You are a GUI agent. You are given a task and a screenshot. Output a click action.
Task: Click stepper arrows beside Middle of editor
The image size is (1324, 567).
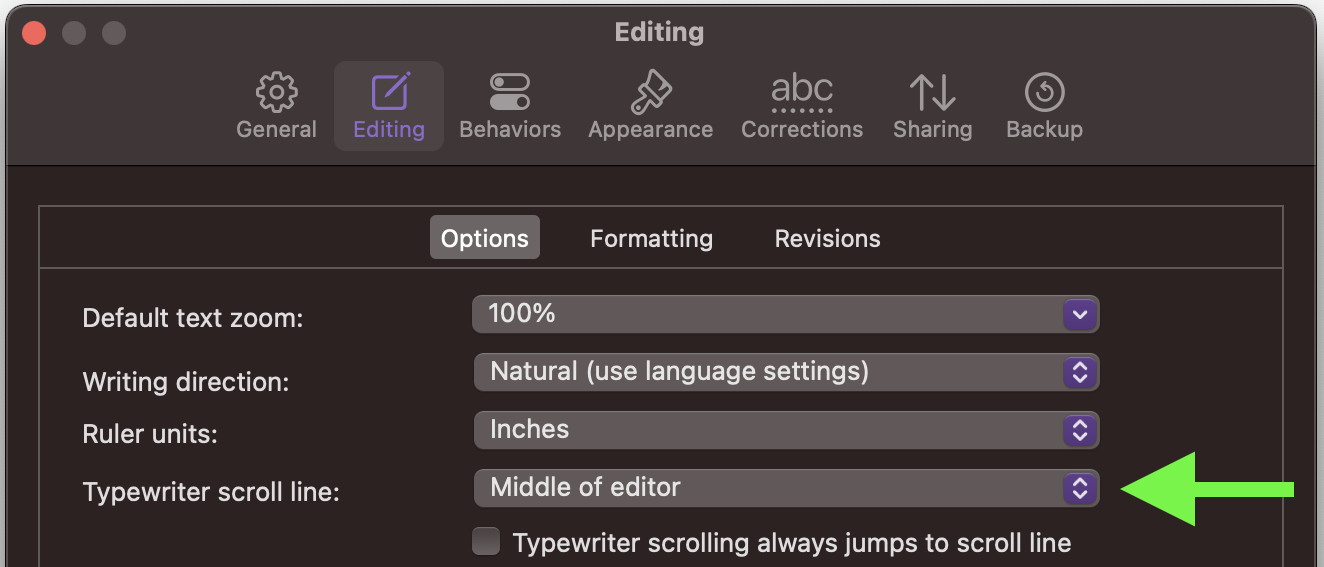click(1079, 489)
